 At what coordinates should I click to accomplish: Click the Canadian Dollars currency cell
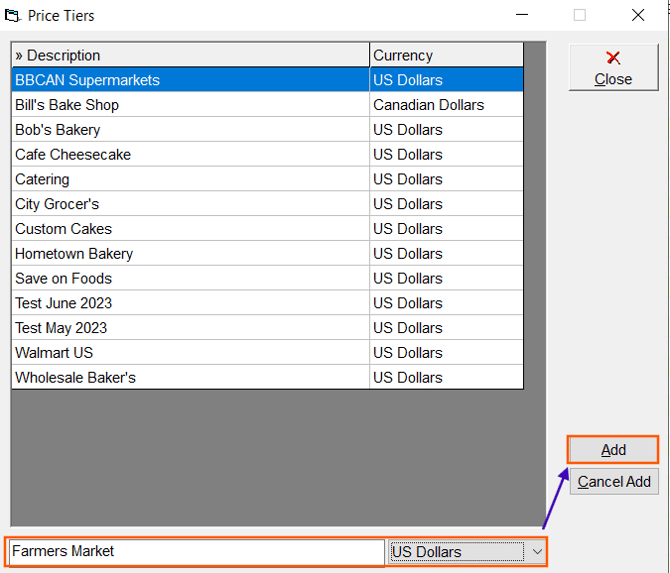[x=446, y=105]
